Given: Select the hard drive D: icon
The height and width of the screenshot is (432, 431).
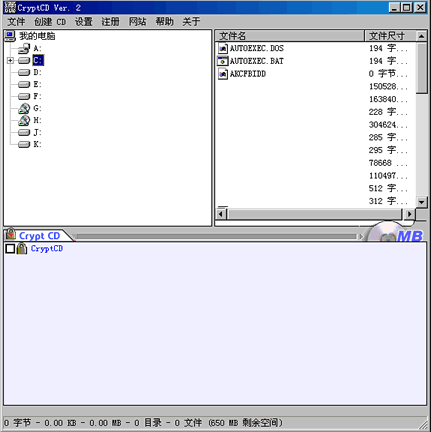Looking at the screenshot, I should (24, 73).
